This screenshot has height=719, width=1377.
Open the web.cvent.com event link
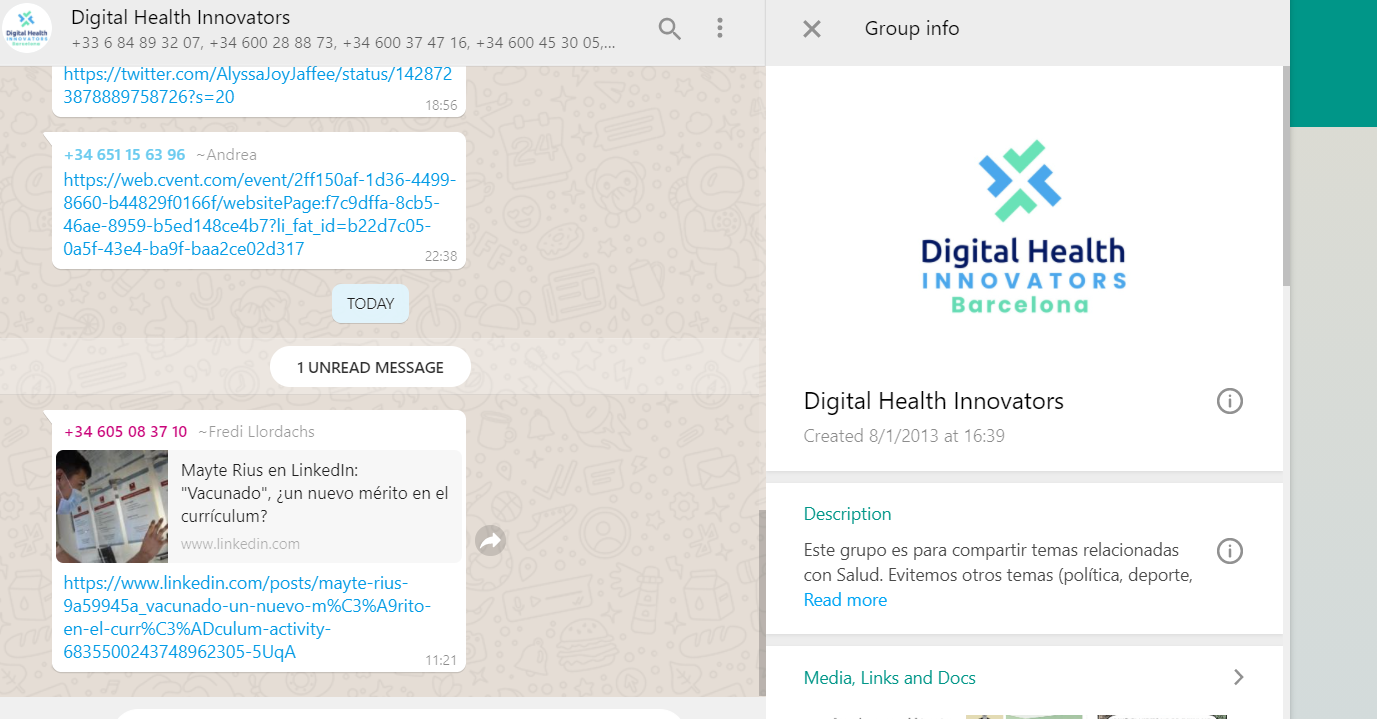(x=260, y=214)
